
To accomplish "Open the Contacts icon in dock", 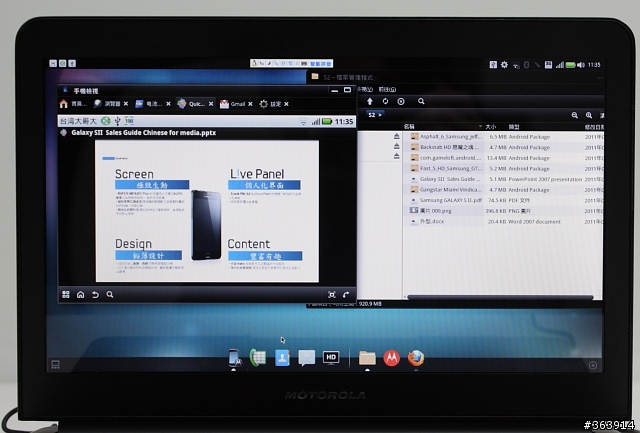I will pyautogui.click(x=282, y=358).
